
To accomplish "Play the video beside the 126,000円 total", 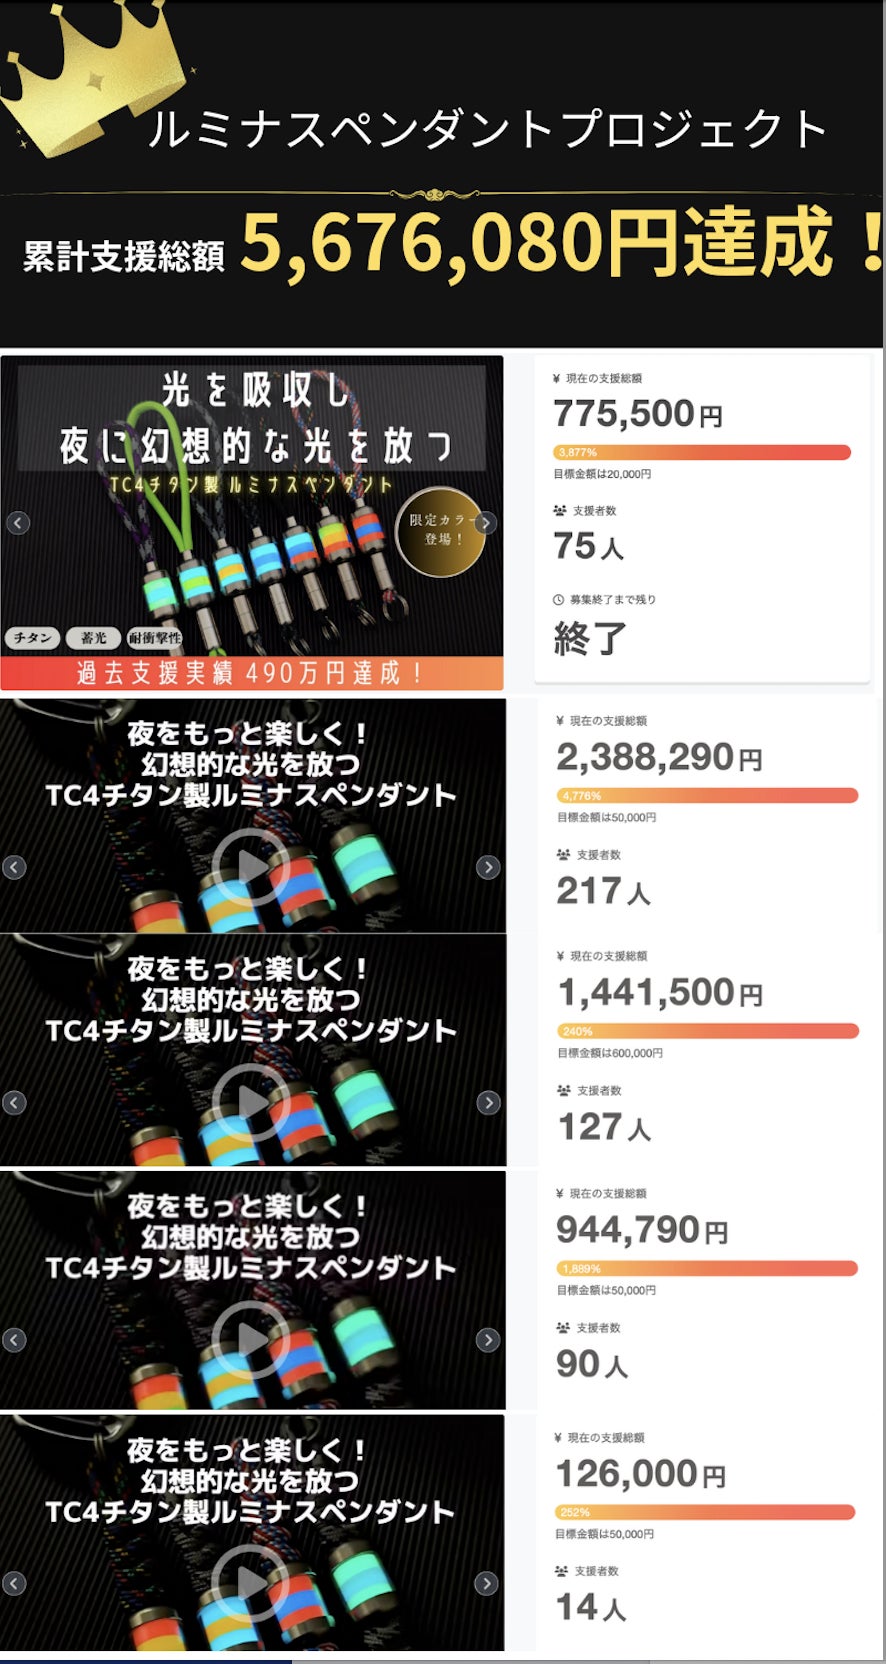I will click(x=250, y=1583).
